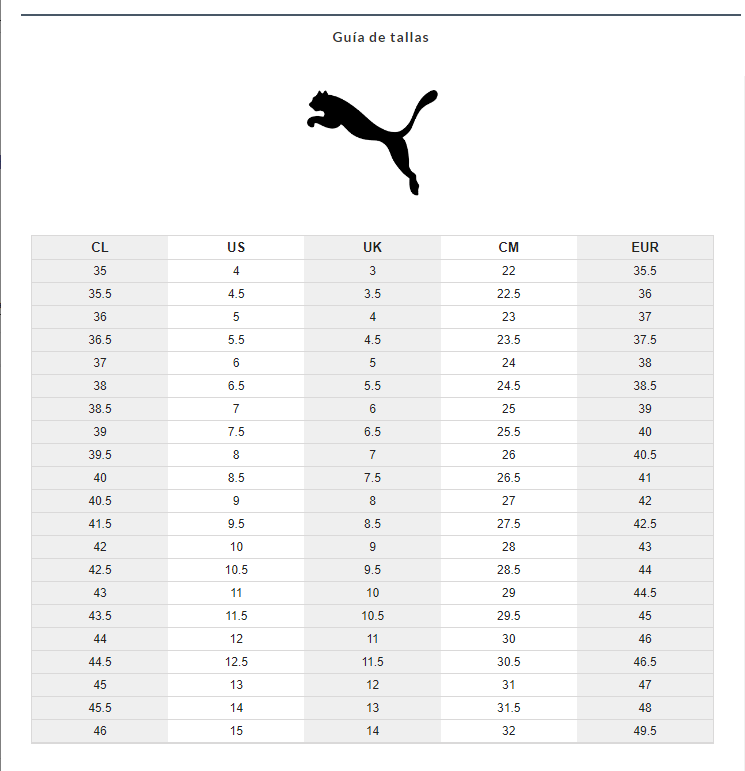Click the blue US size 11 cell
Viewport: 745px width, 771px height.
click(x=236, y=593)
